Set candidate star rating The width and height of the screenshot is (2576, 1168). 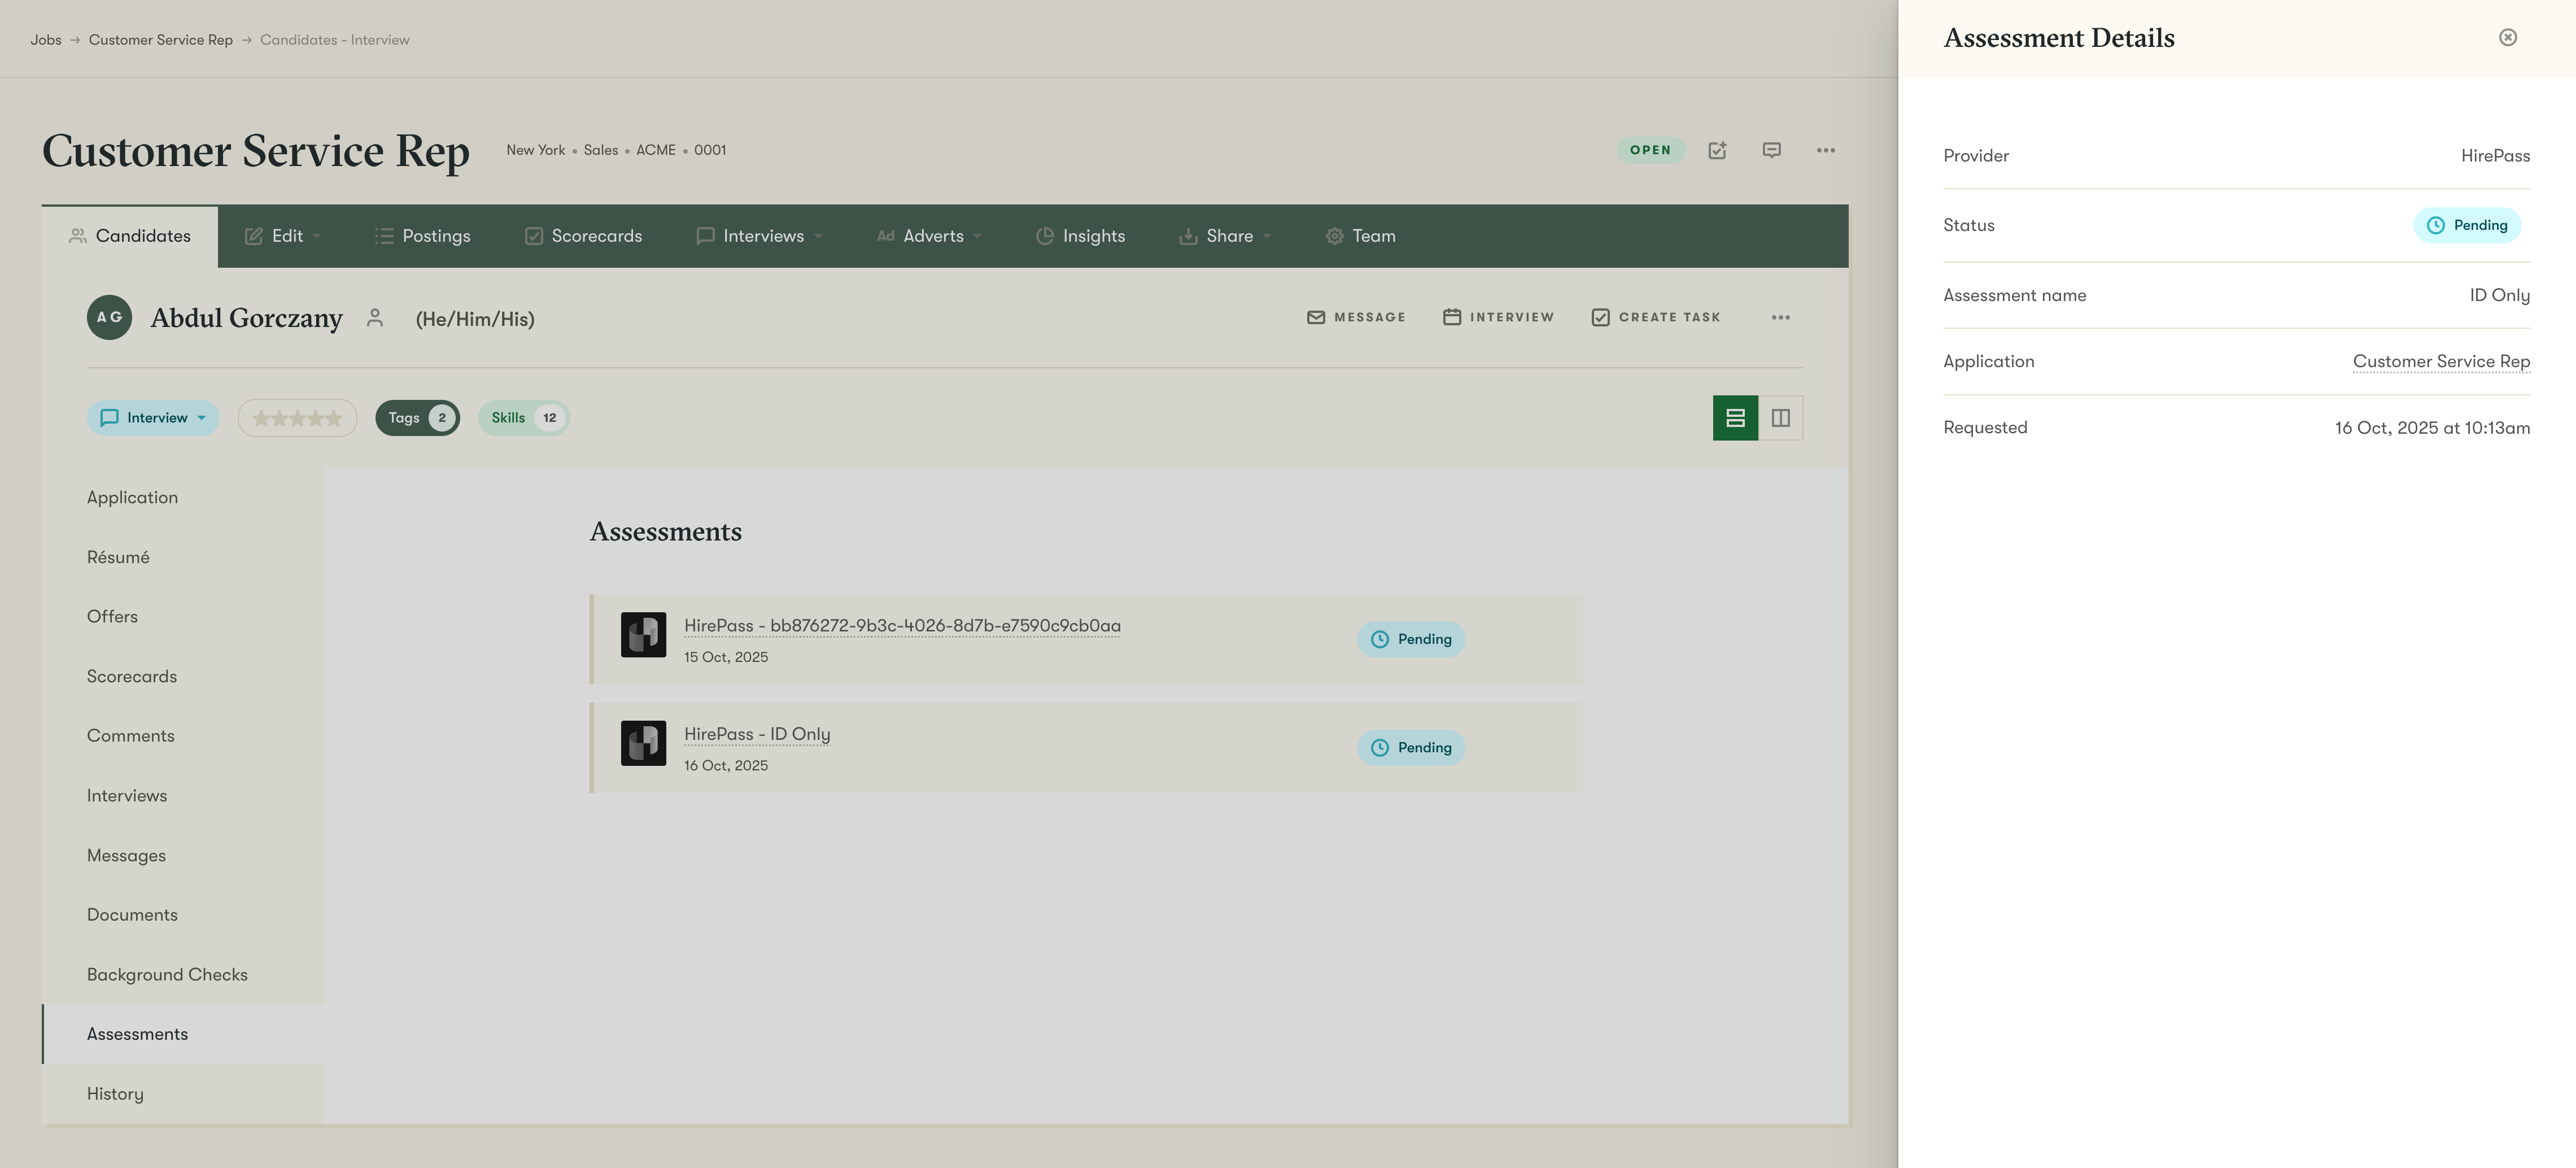tap(297, 418)
